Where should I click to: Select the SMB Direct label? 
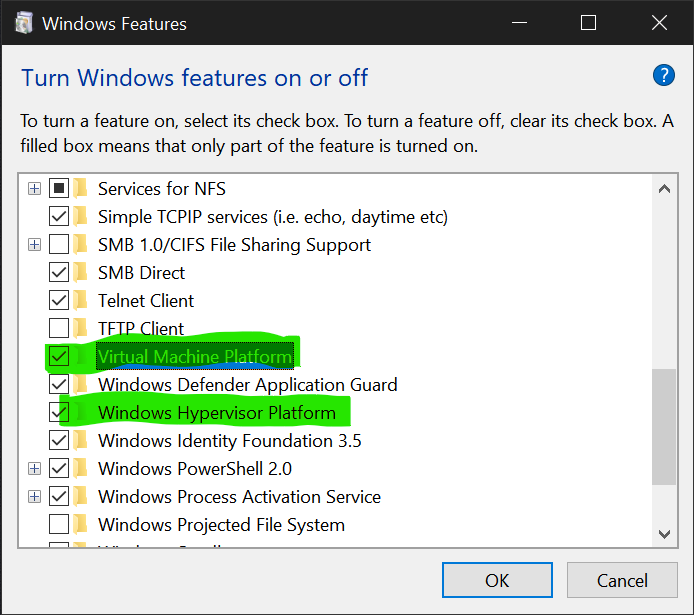pos(141,273)
